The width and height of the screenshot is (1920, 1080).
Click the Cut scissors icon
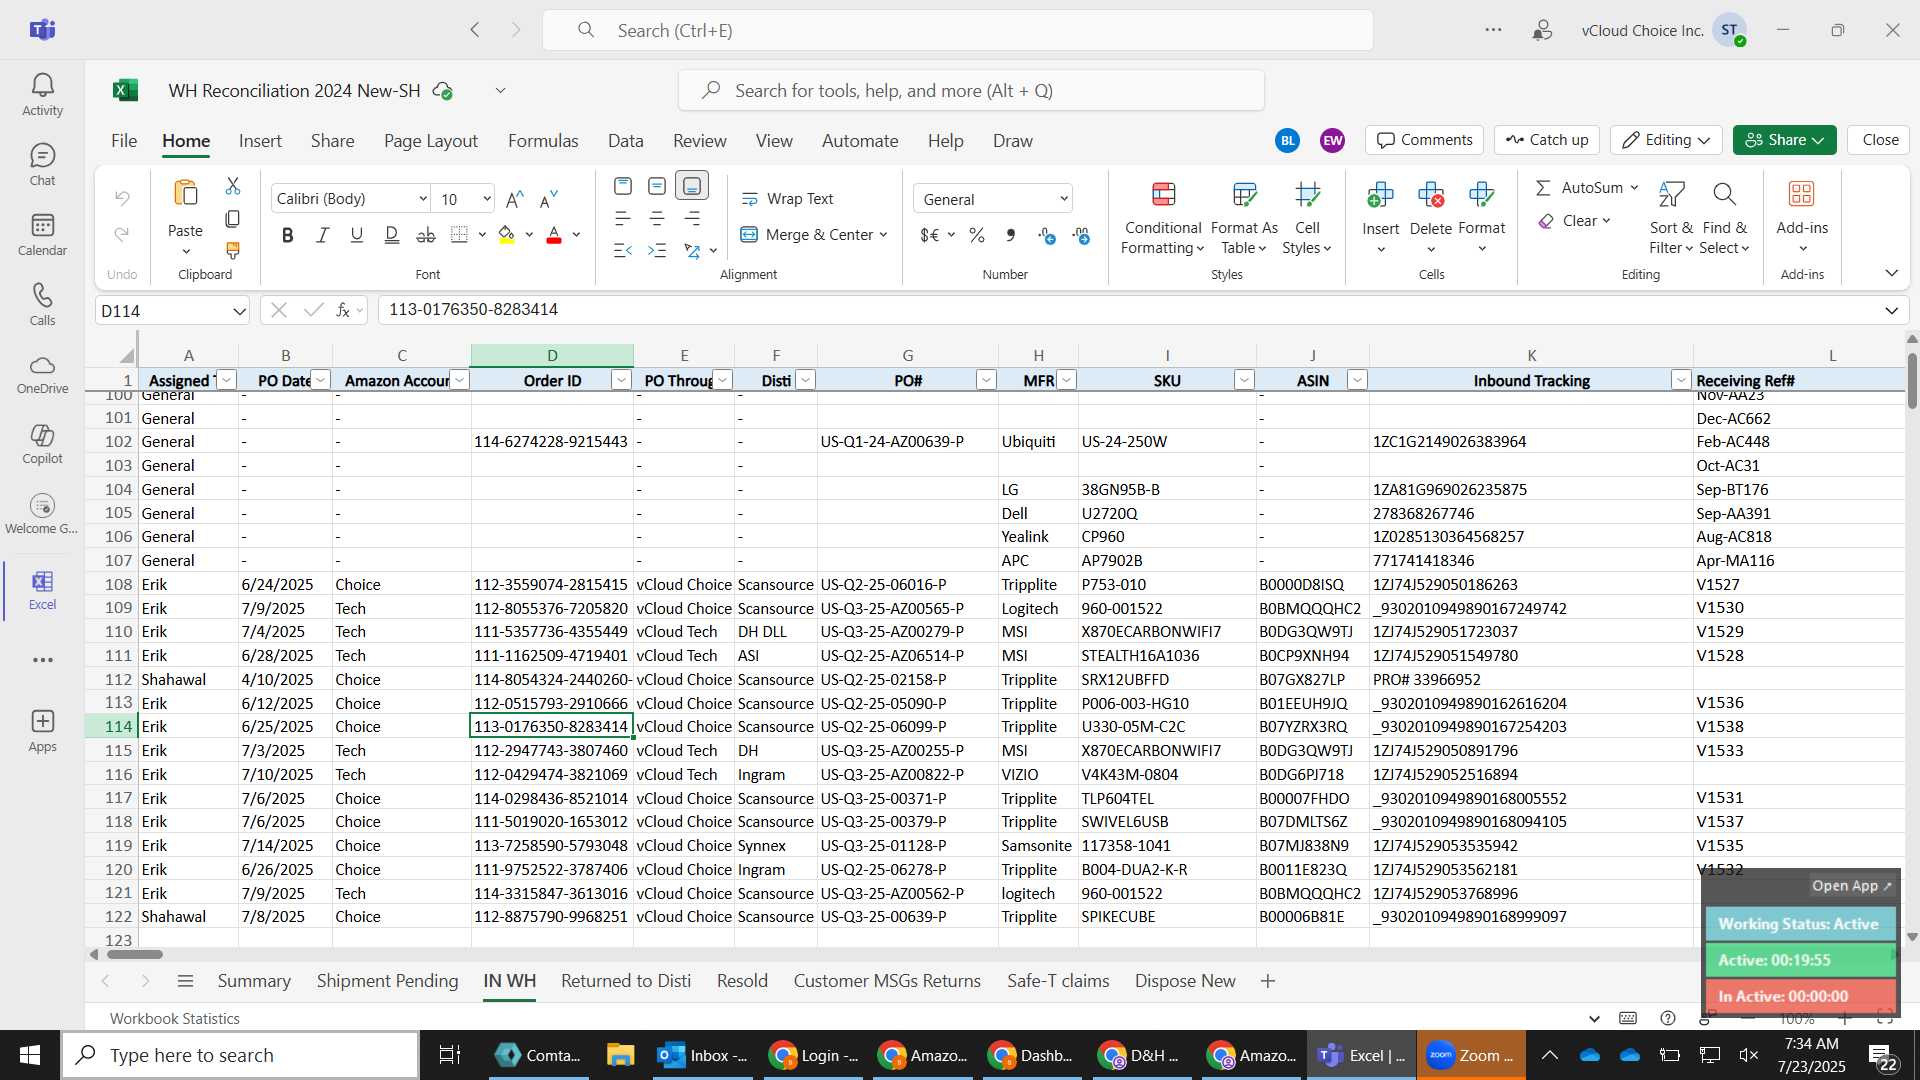pos(233,186)
